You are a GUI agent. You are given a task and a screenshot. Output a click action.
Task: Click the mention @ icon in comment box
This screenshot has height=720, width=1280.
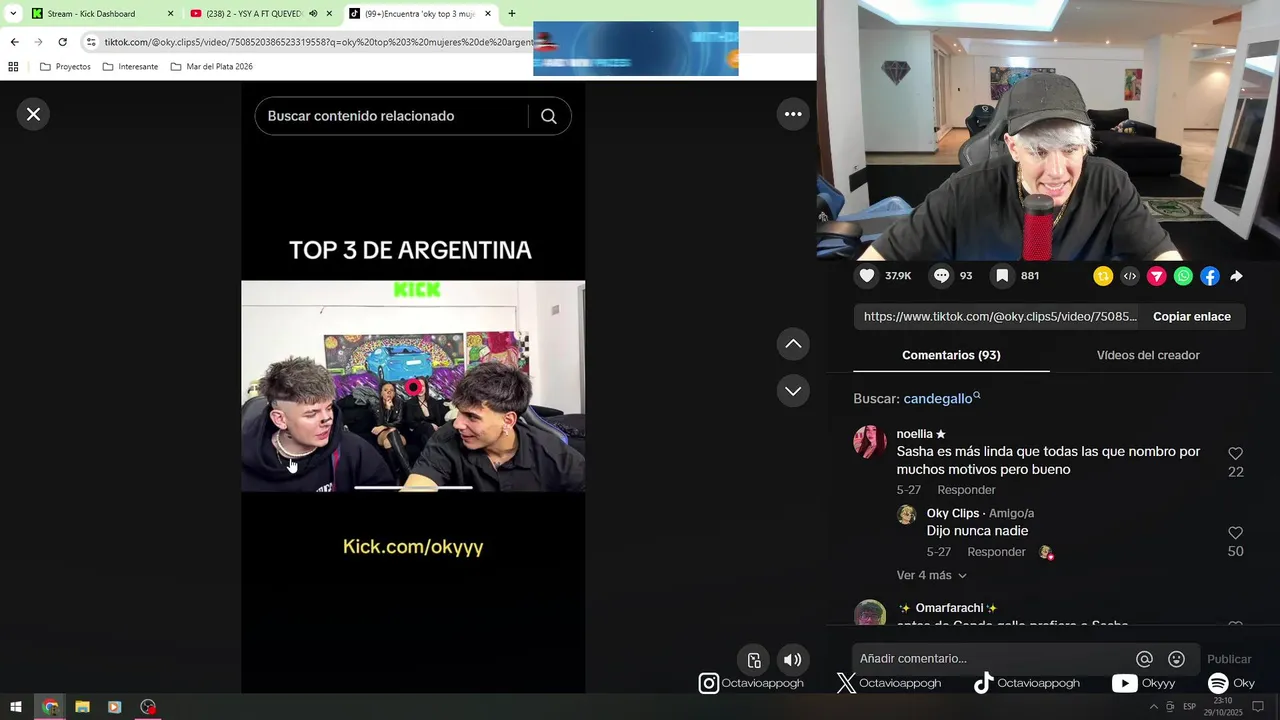(1145, 659)
